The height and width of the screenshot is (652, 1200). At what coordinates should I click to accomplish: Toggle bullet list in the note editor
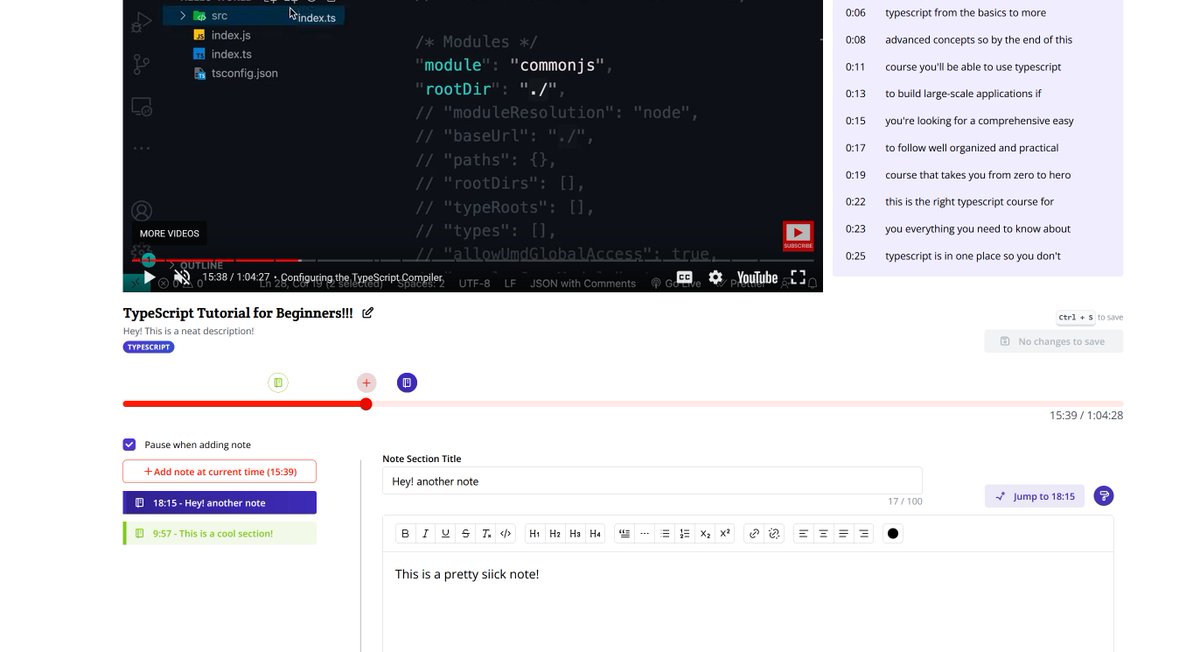665,534
